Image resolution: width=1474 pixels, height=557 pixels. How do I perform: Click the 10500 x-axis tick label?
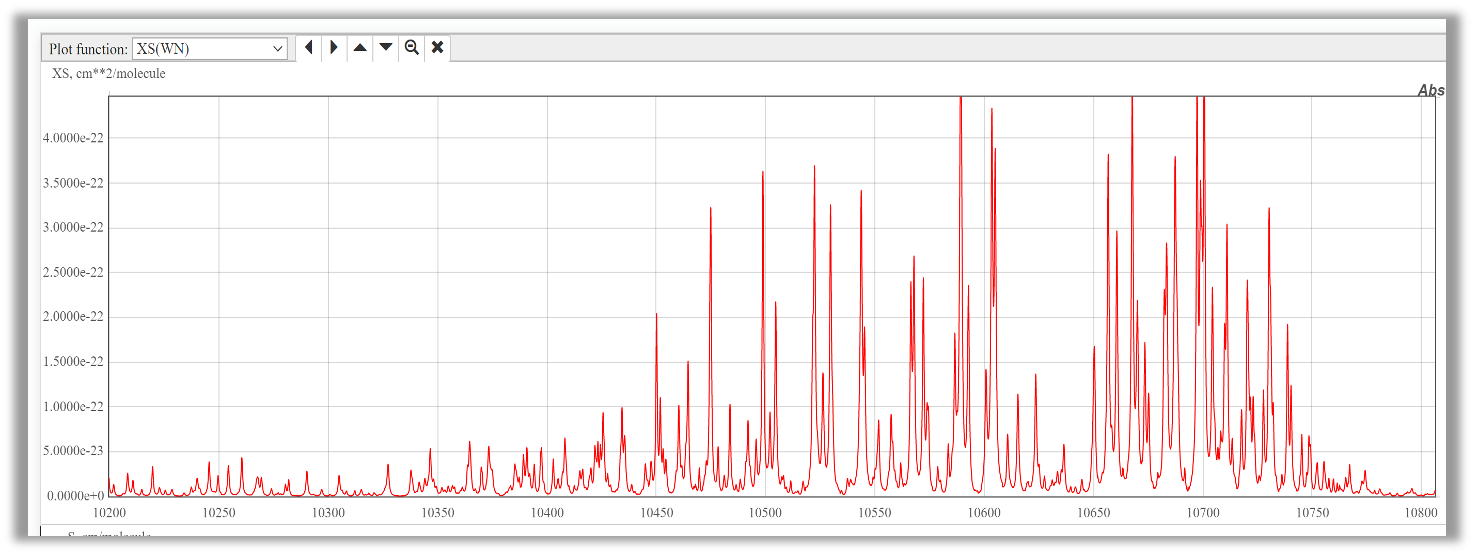click(765, 513)
